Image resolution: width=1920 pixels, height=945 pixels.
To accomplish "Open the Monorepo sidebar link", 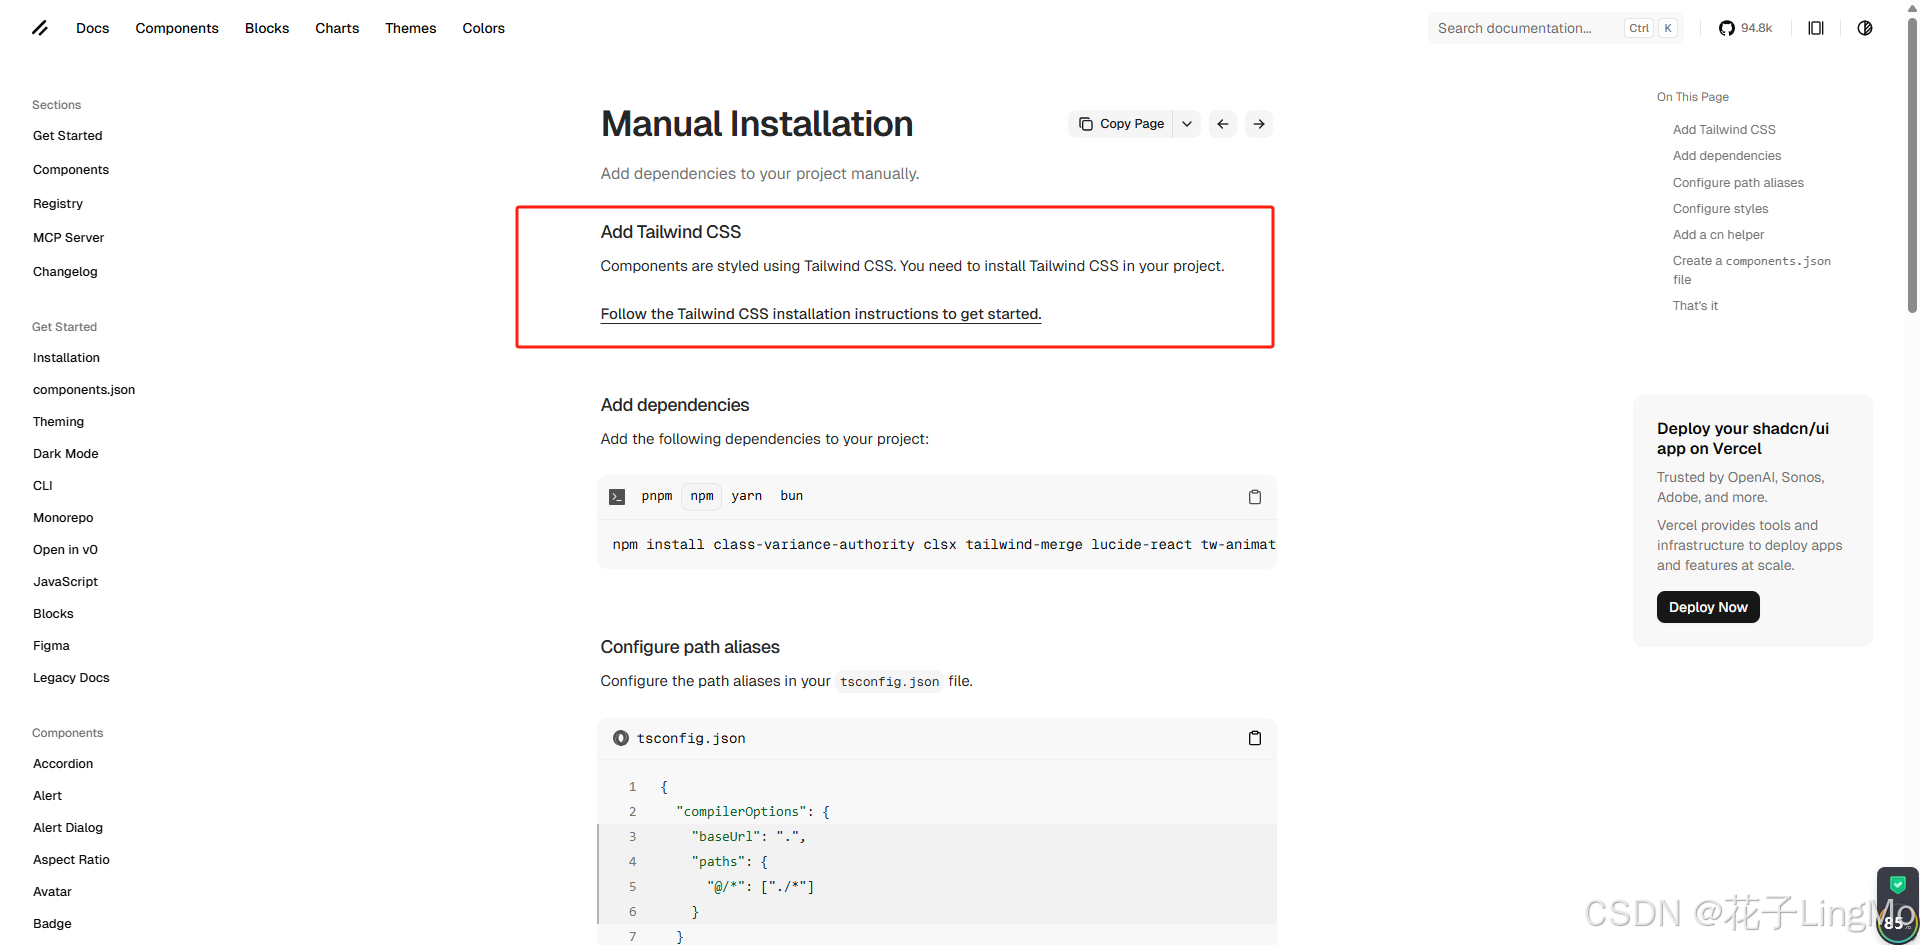I will point(63,518).
